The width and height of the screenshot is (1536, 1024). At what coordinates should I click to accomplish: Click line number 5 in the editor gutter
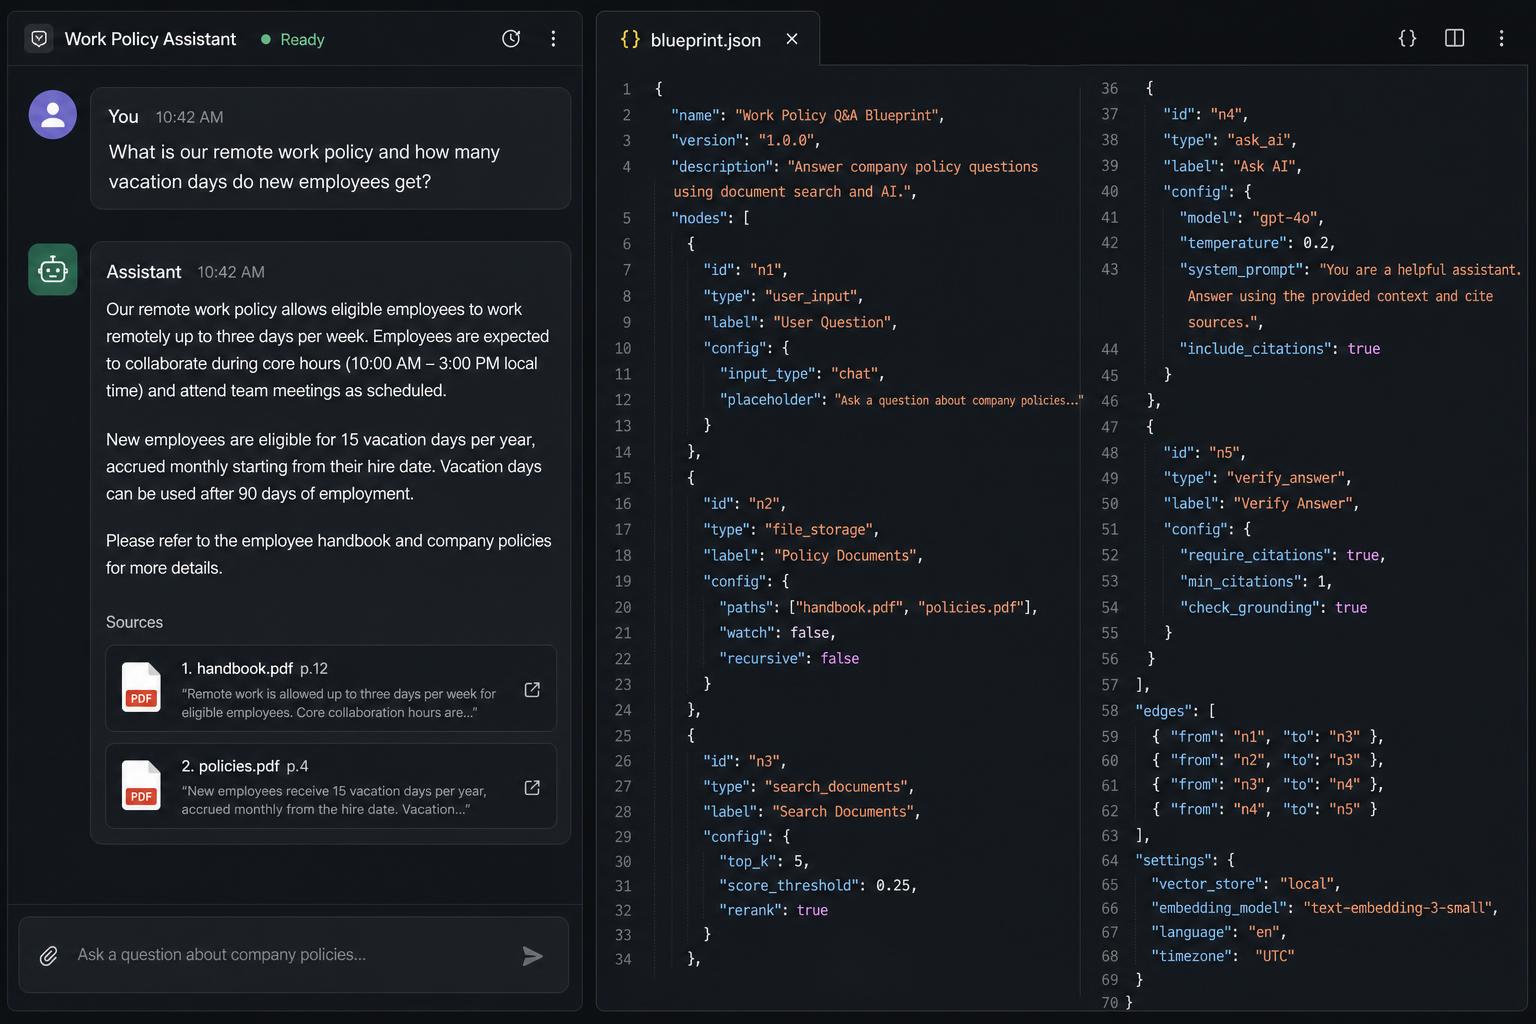click(x=626, y=218)
